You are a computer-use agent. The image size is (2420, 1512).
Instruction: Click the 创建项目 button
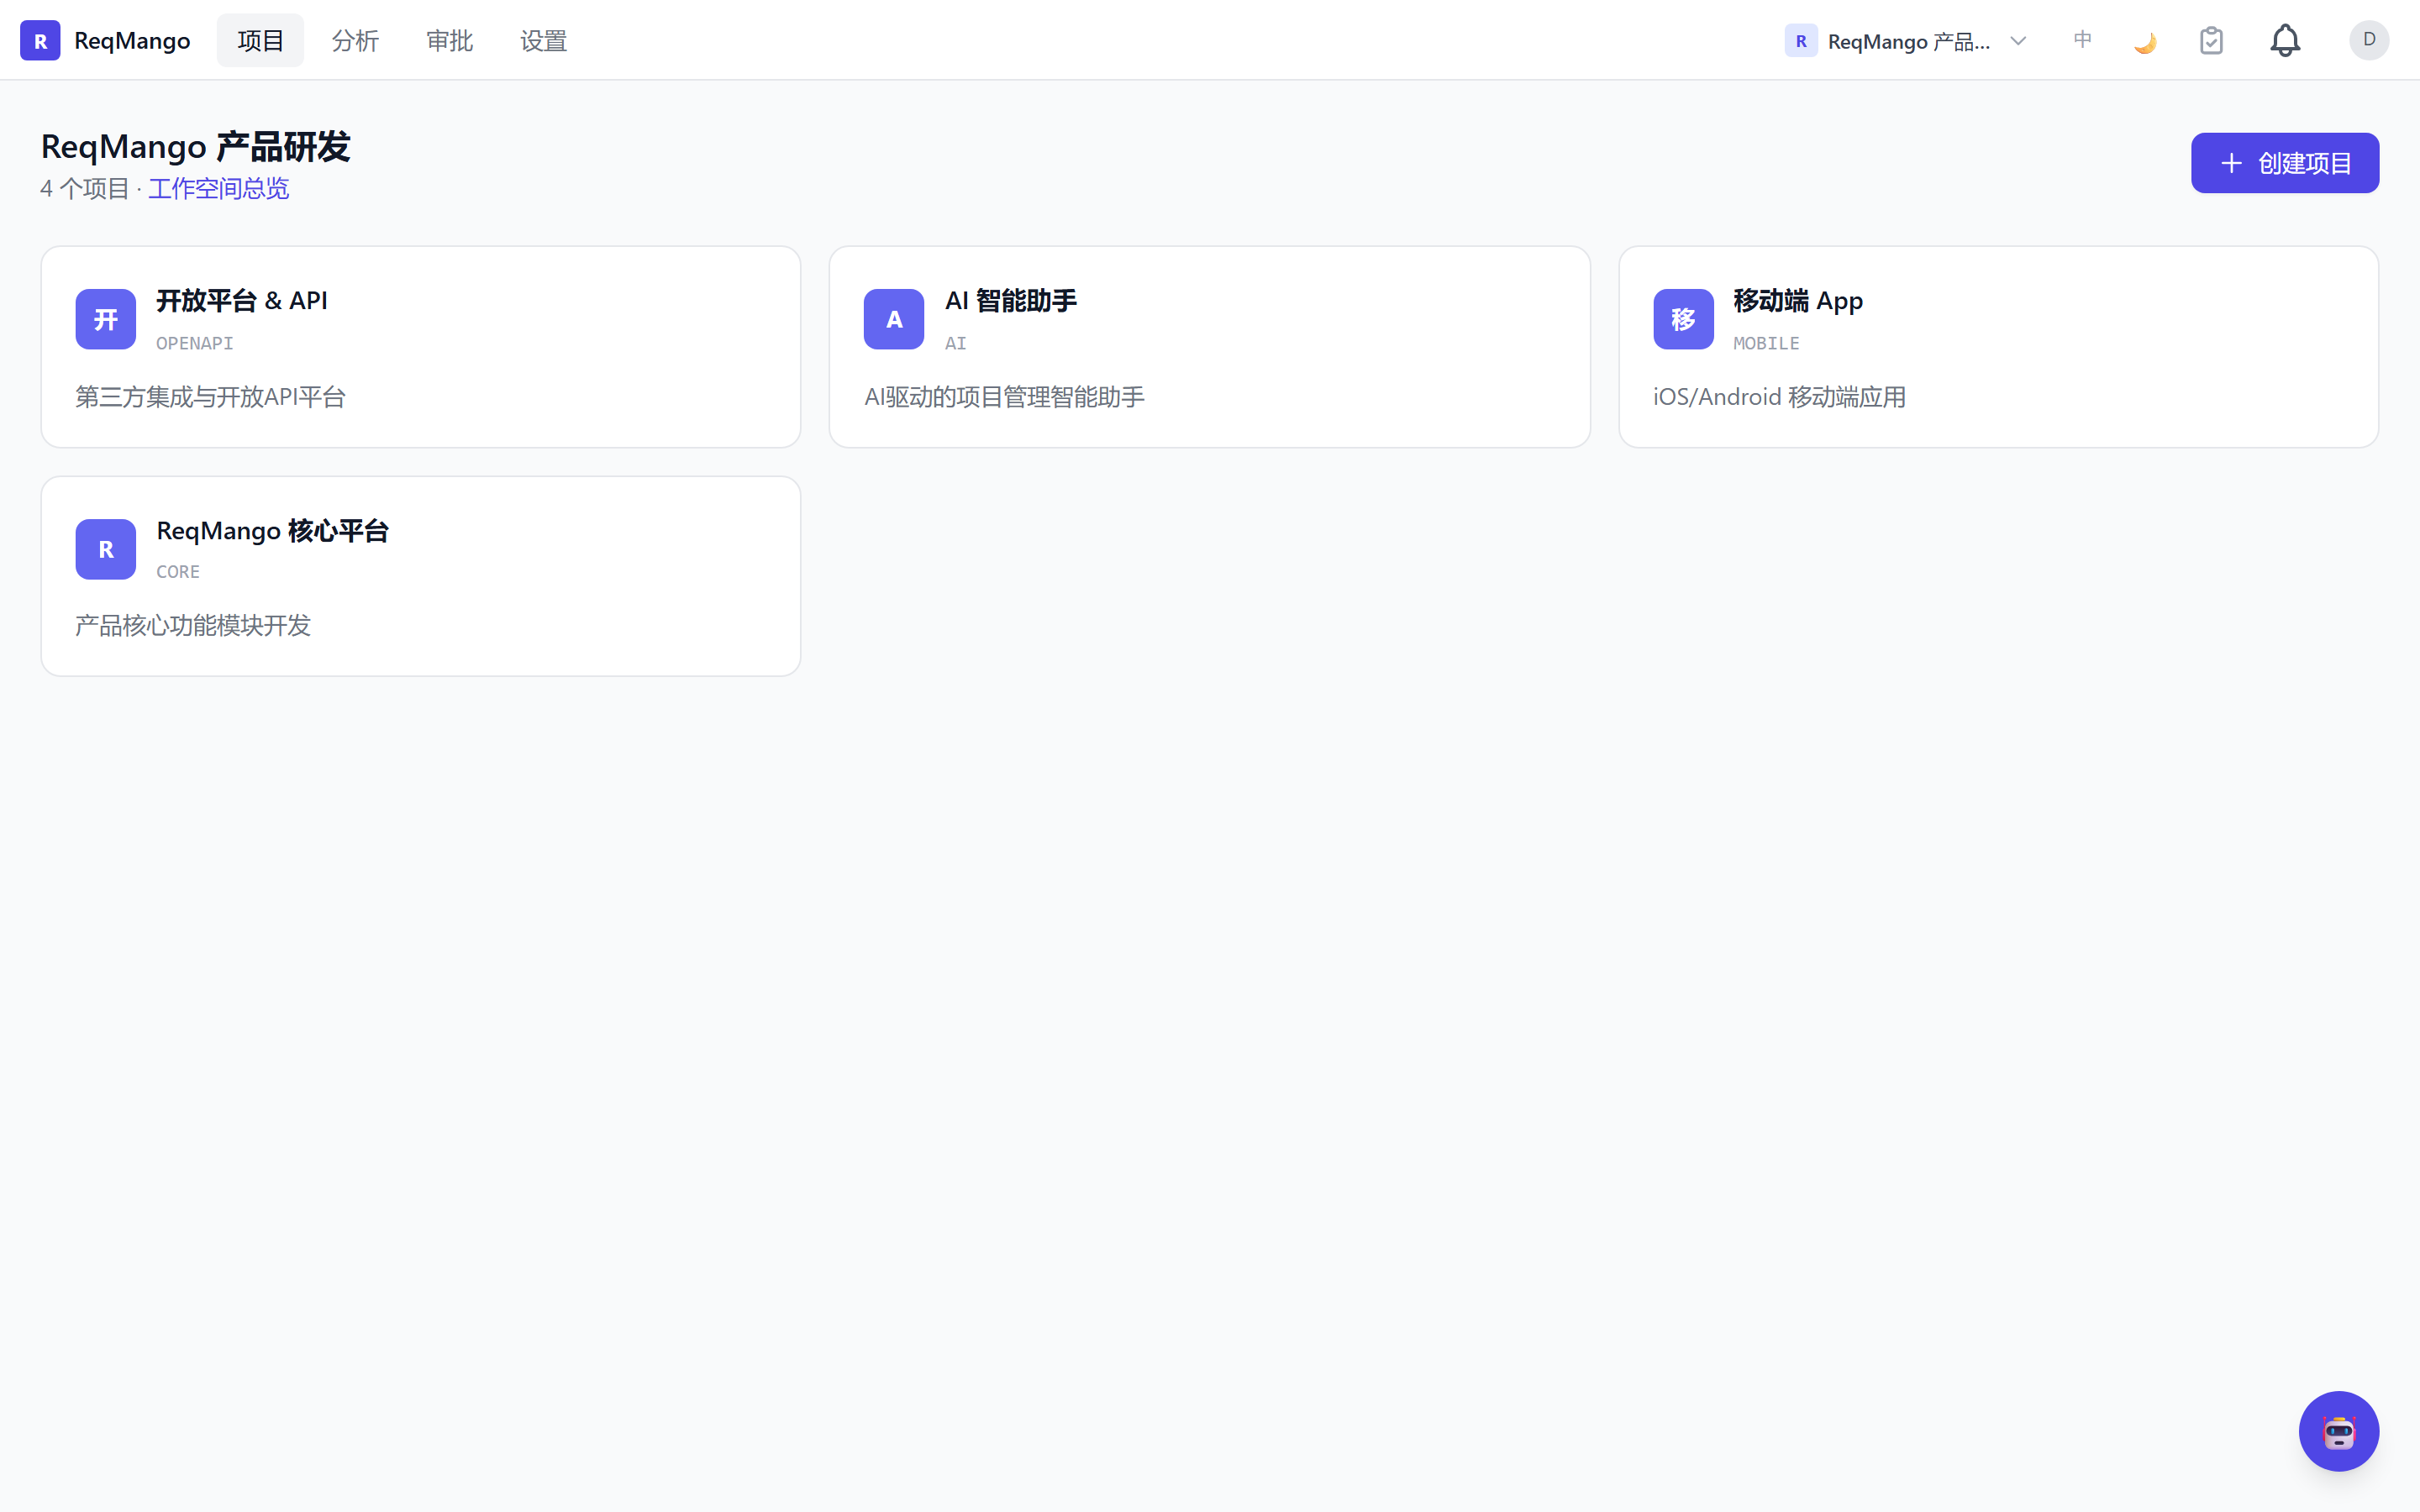pyautogui.click(x=2284, y=163)
